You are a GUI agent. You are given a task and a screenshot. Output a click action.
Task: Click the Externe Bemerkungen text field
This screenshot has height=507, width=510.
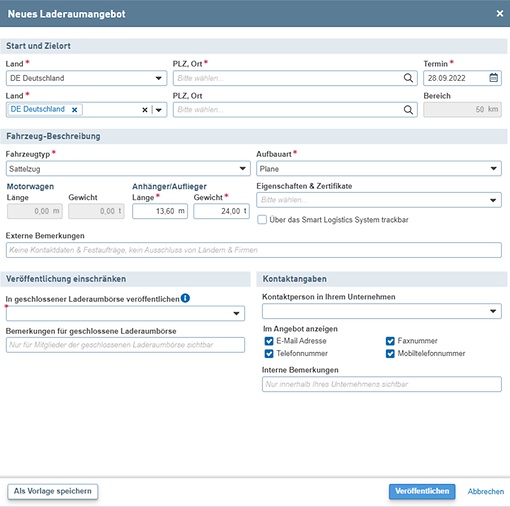point(254,250)
